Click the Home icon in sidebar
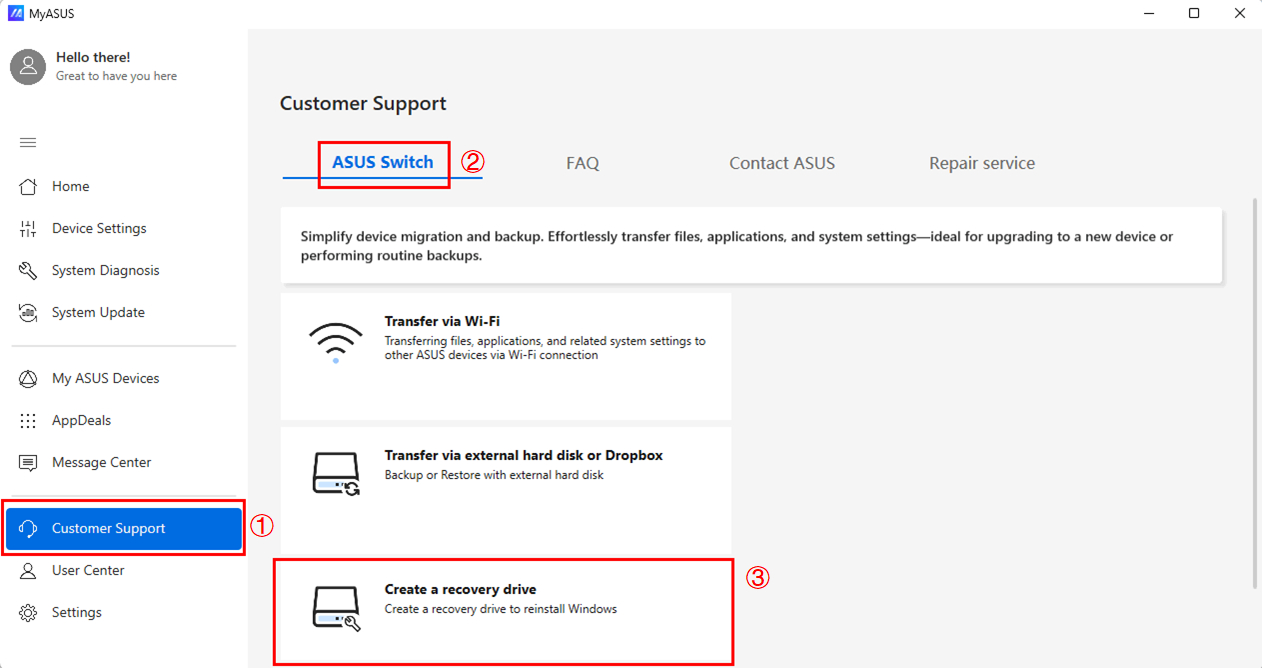This screenshot has height=668, width=1262. (28, 187)
